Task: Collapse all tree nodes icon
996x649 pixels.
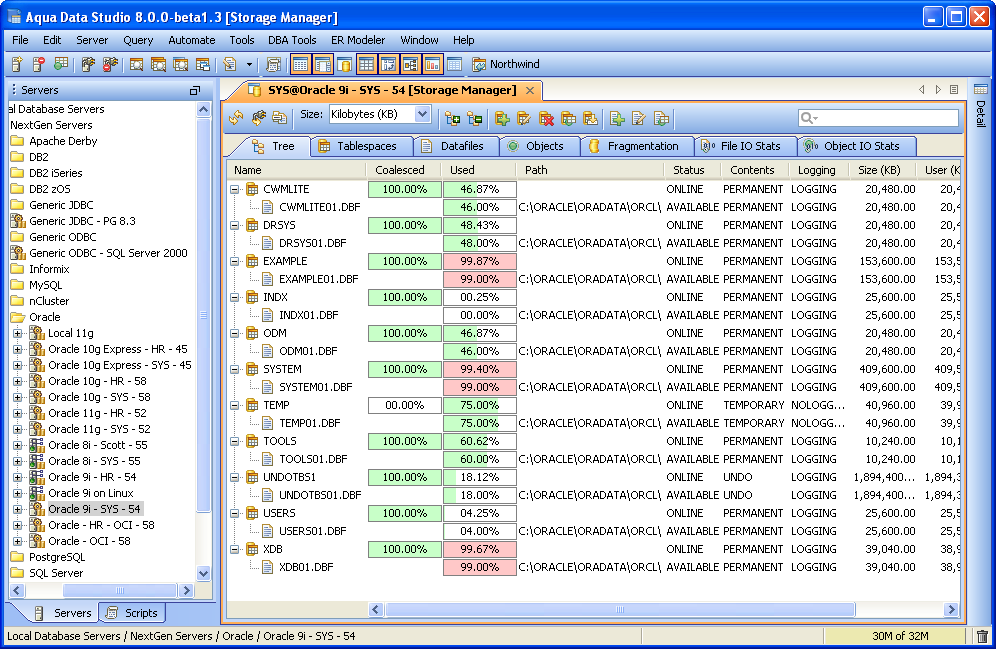Action: 474,118
